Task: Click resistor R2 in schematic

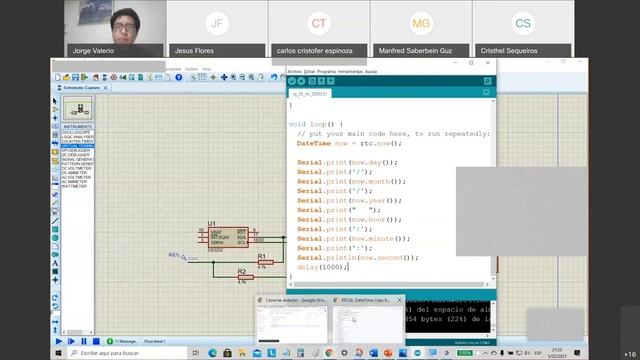Action: tap(246, 277)
